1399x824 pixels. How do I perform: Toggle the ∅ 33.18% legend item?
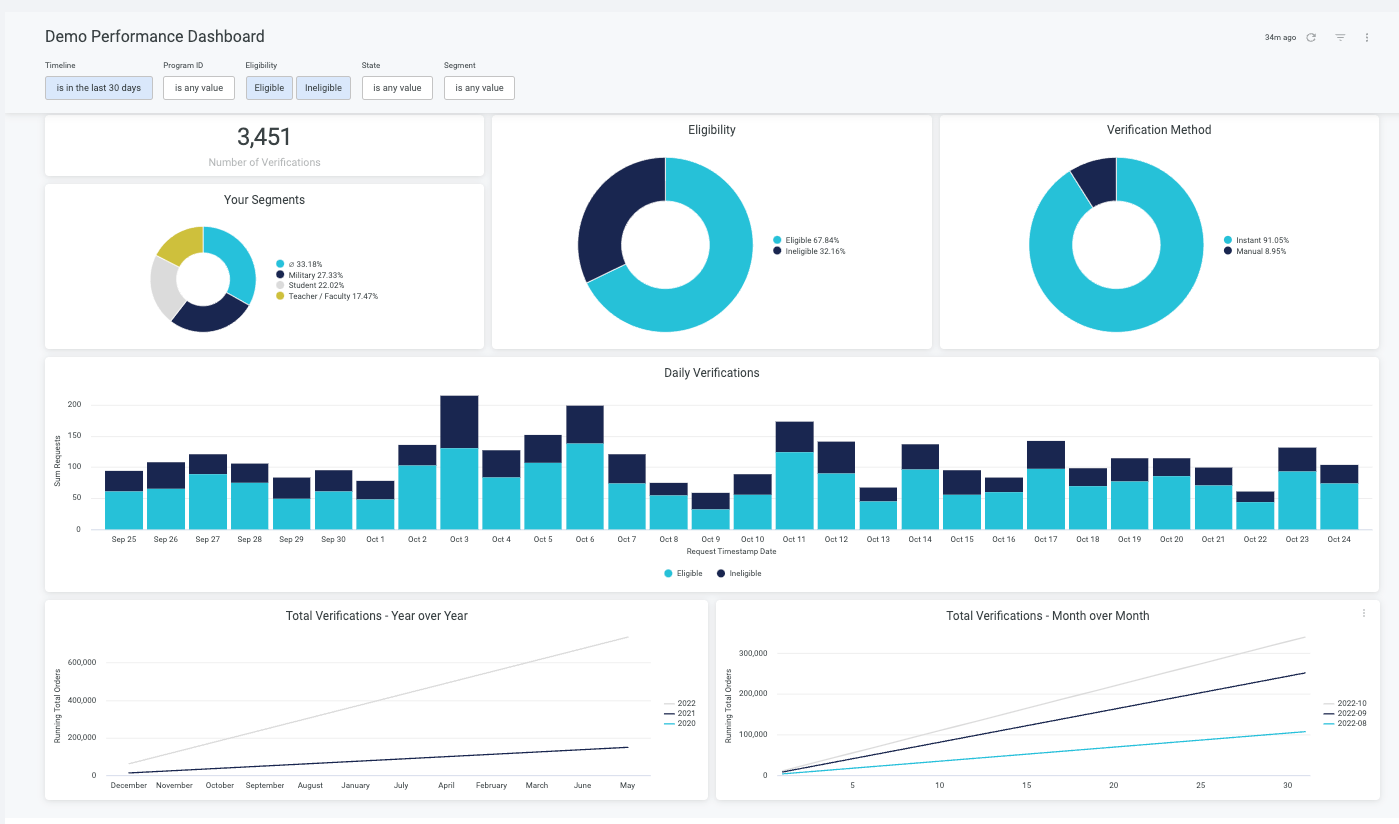[x=299, y=264]
